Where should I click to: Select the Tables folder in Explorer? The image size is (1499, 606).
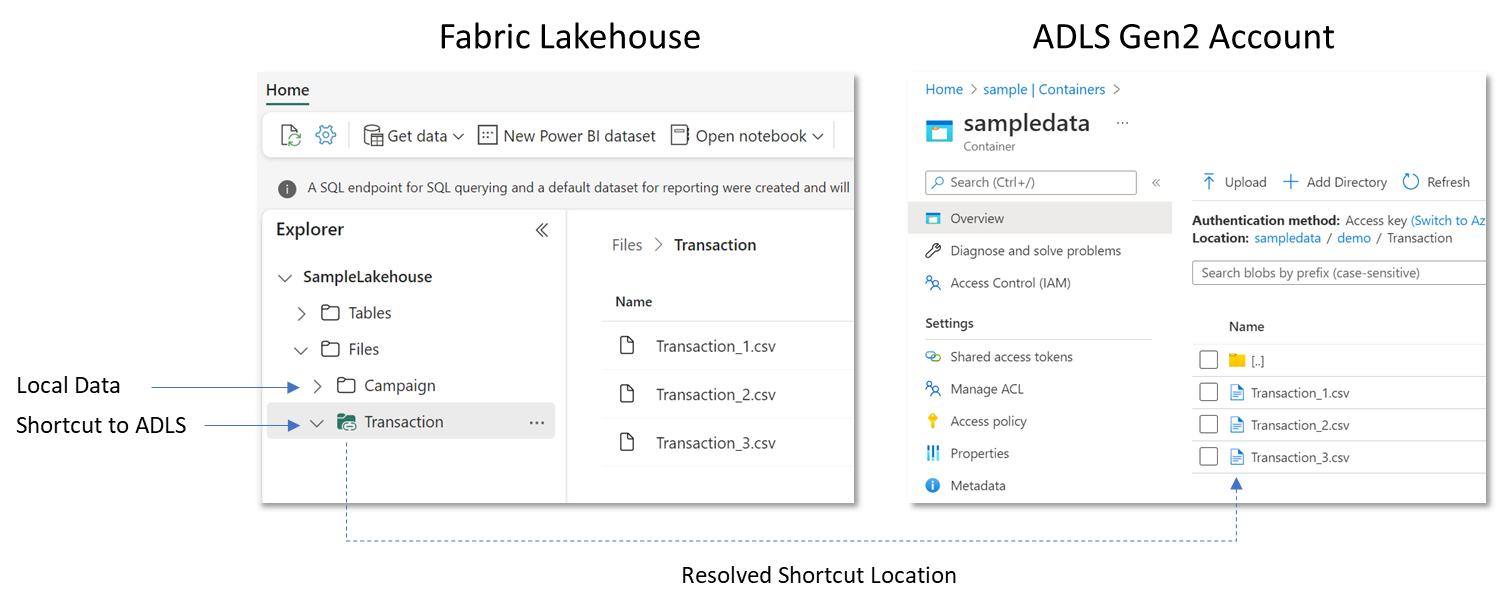coord(356,313)
